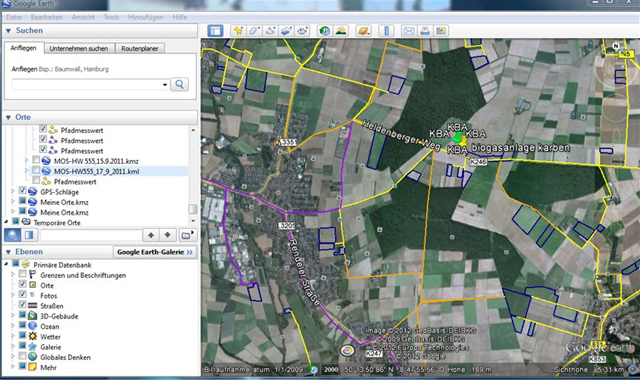
Task: Expand the Mehr layer node
Action: coord(13,367)
